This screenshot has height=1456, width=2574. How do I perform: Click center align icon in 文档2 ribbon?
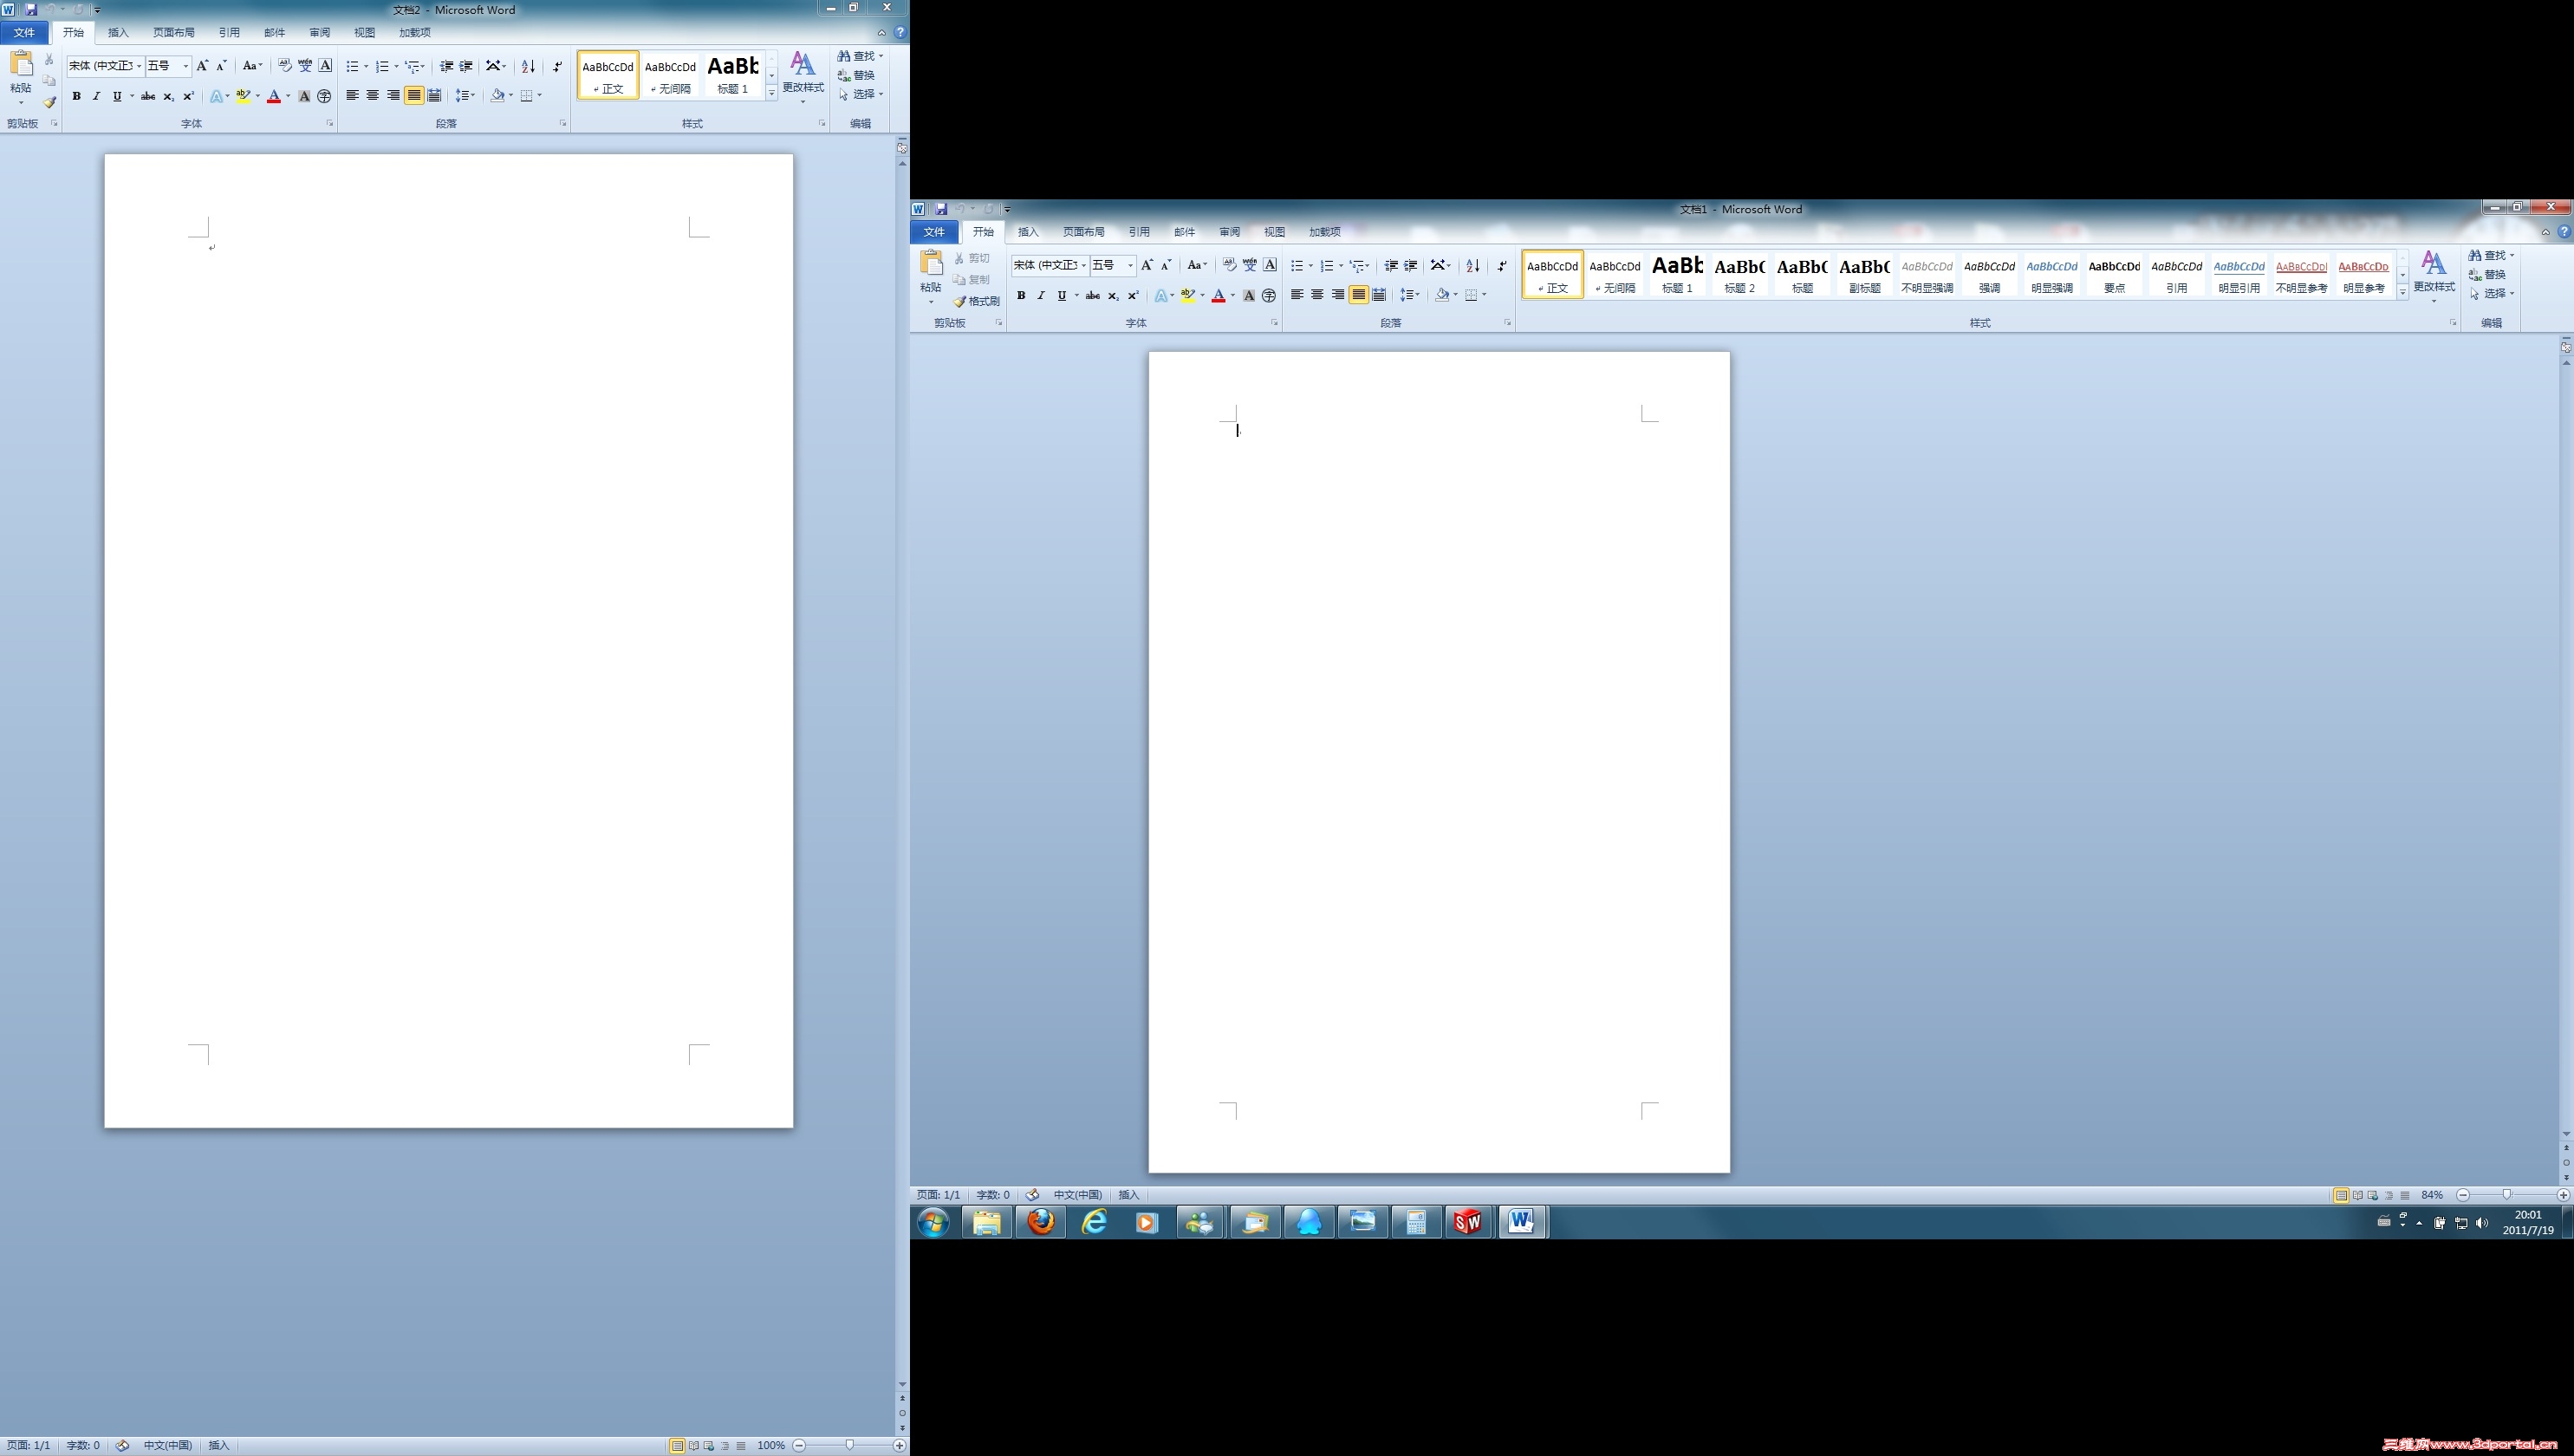click(372, 96)
